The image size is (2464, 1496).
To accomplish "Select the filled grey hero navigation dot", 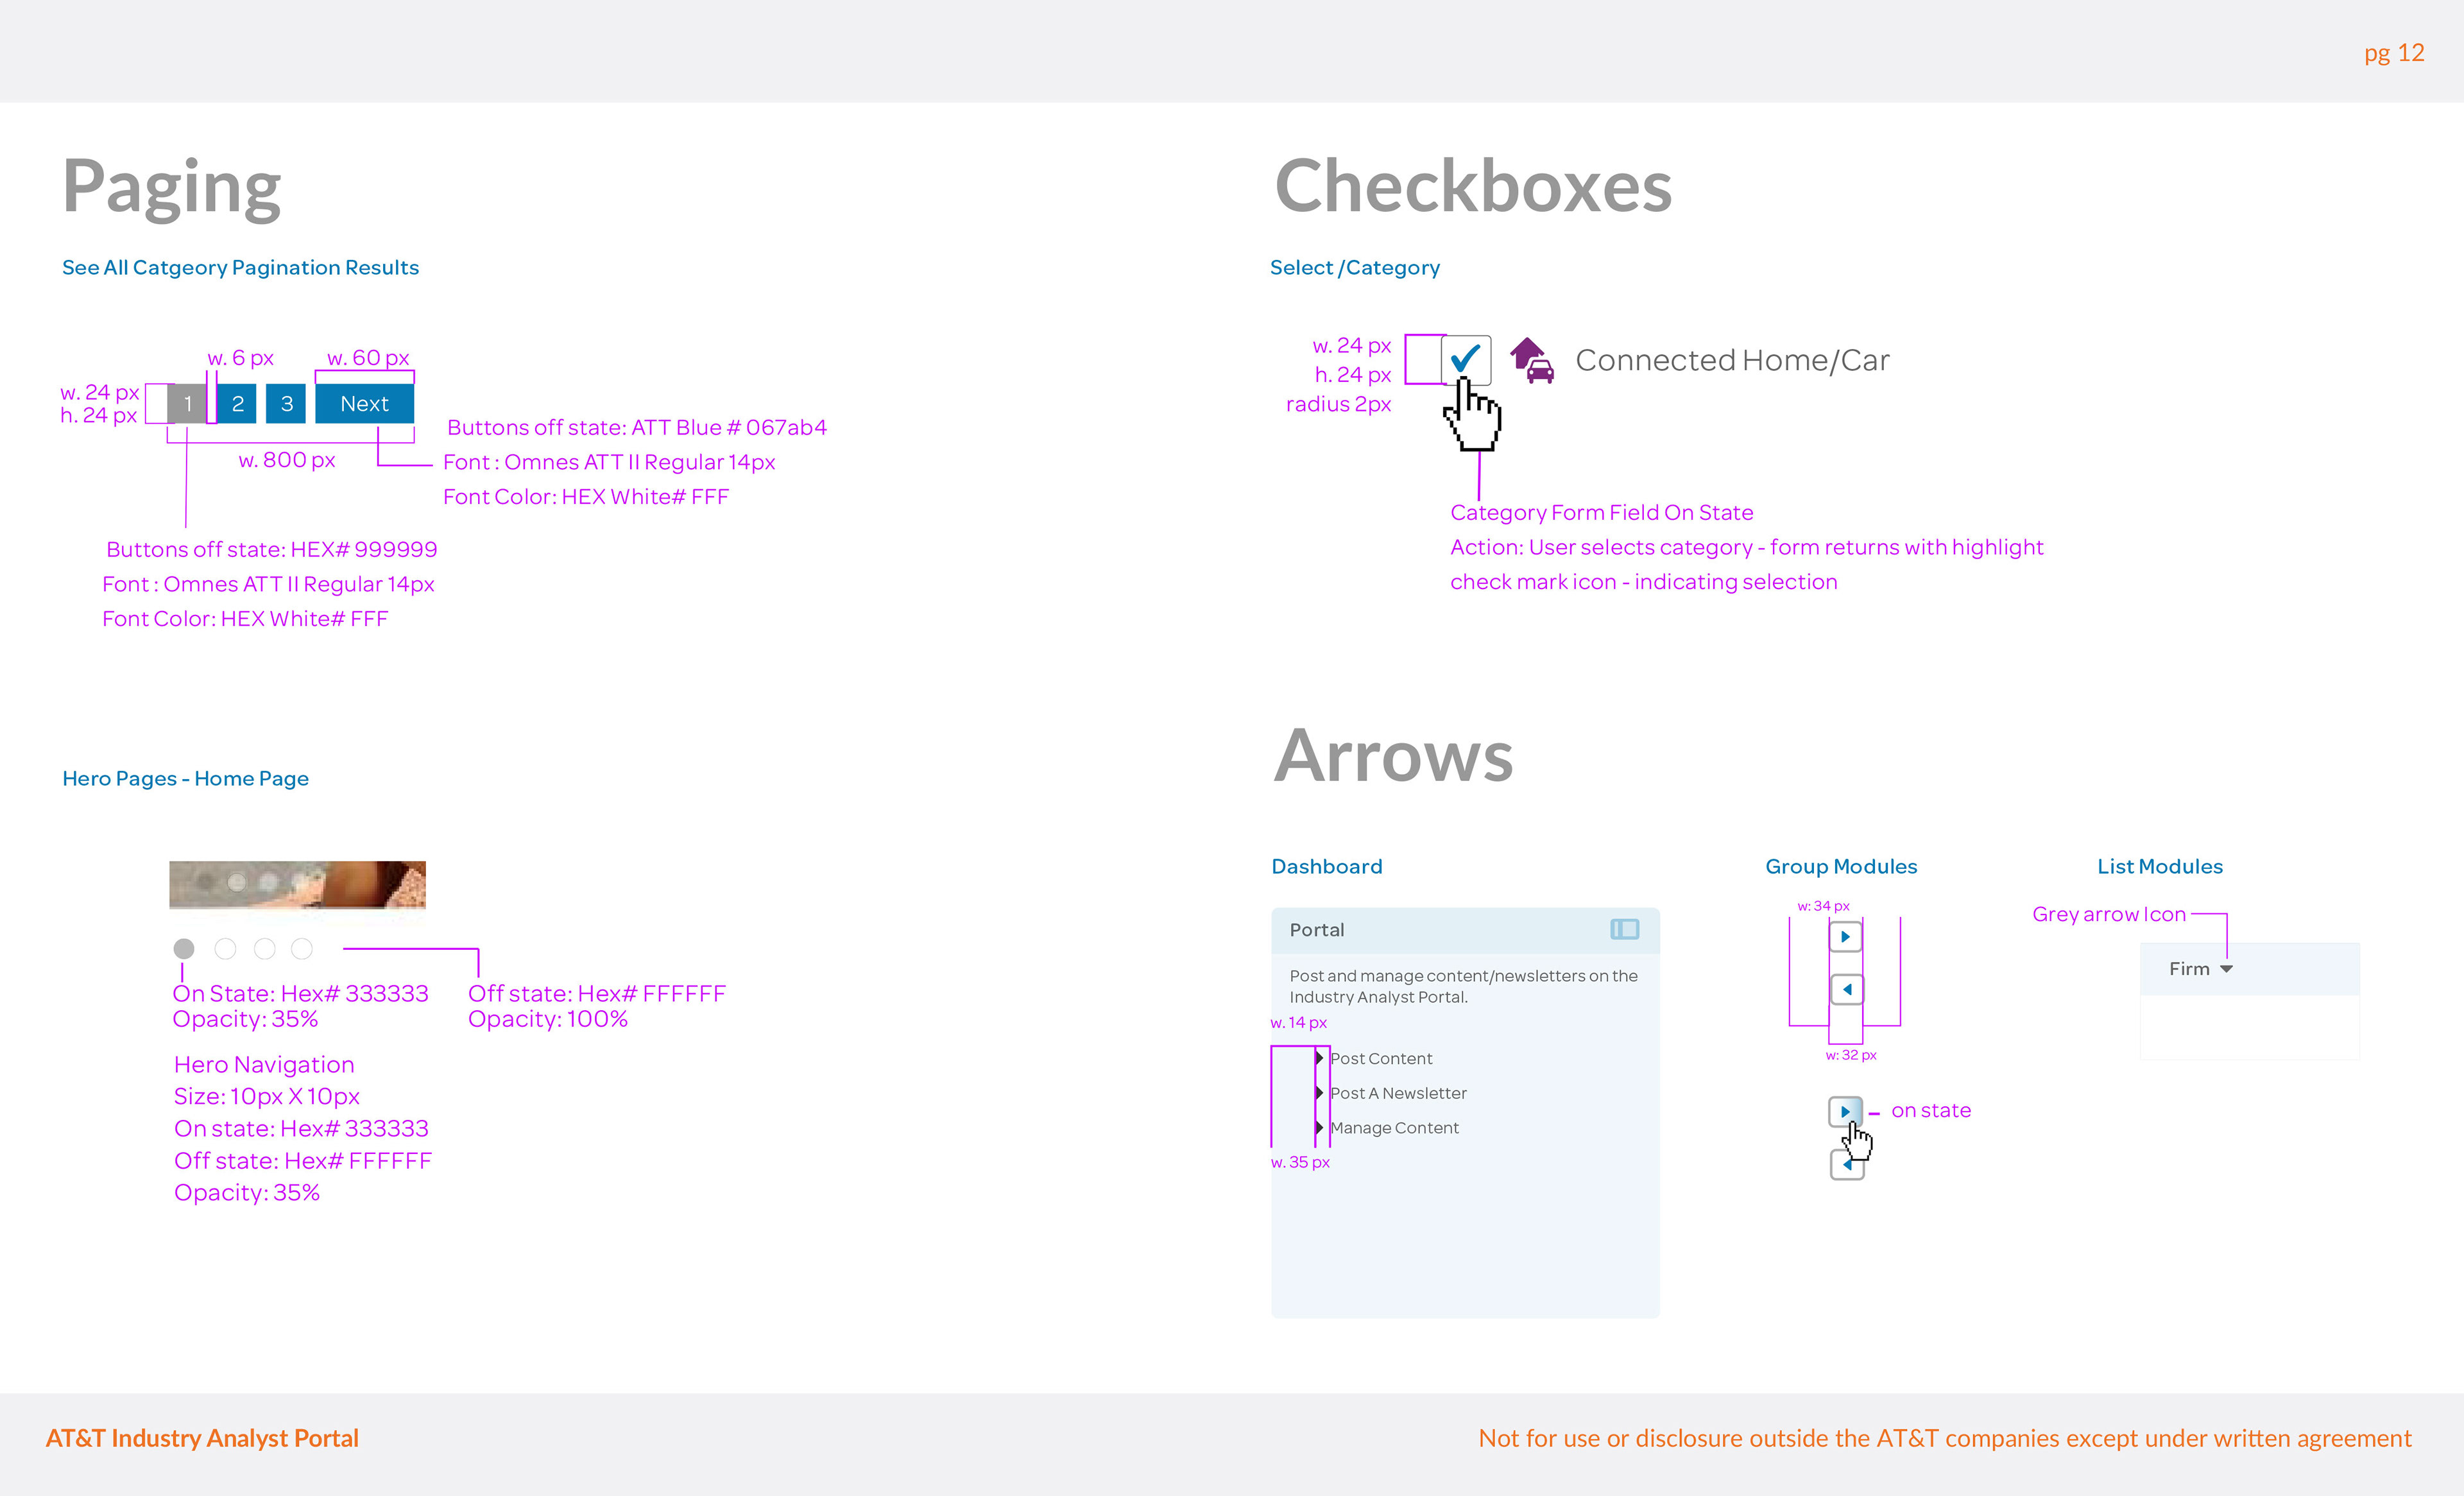I will click(184, 948).
